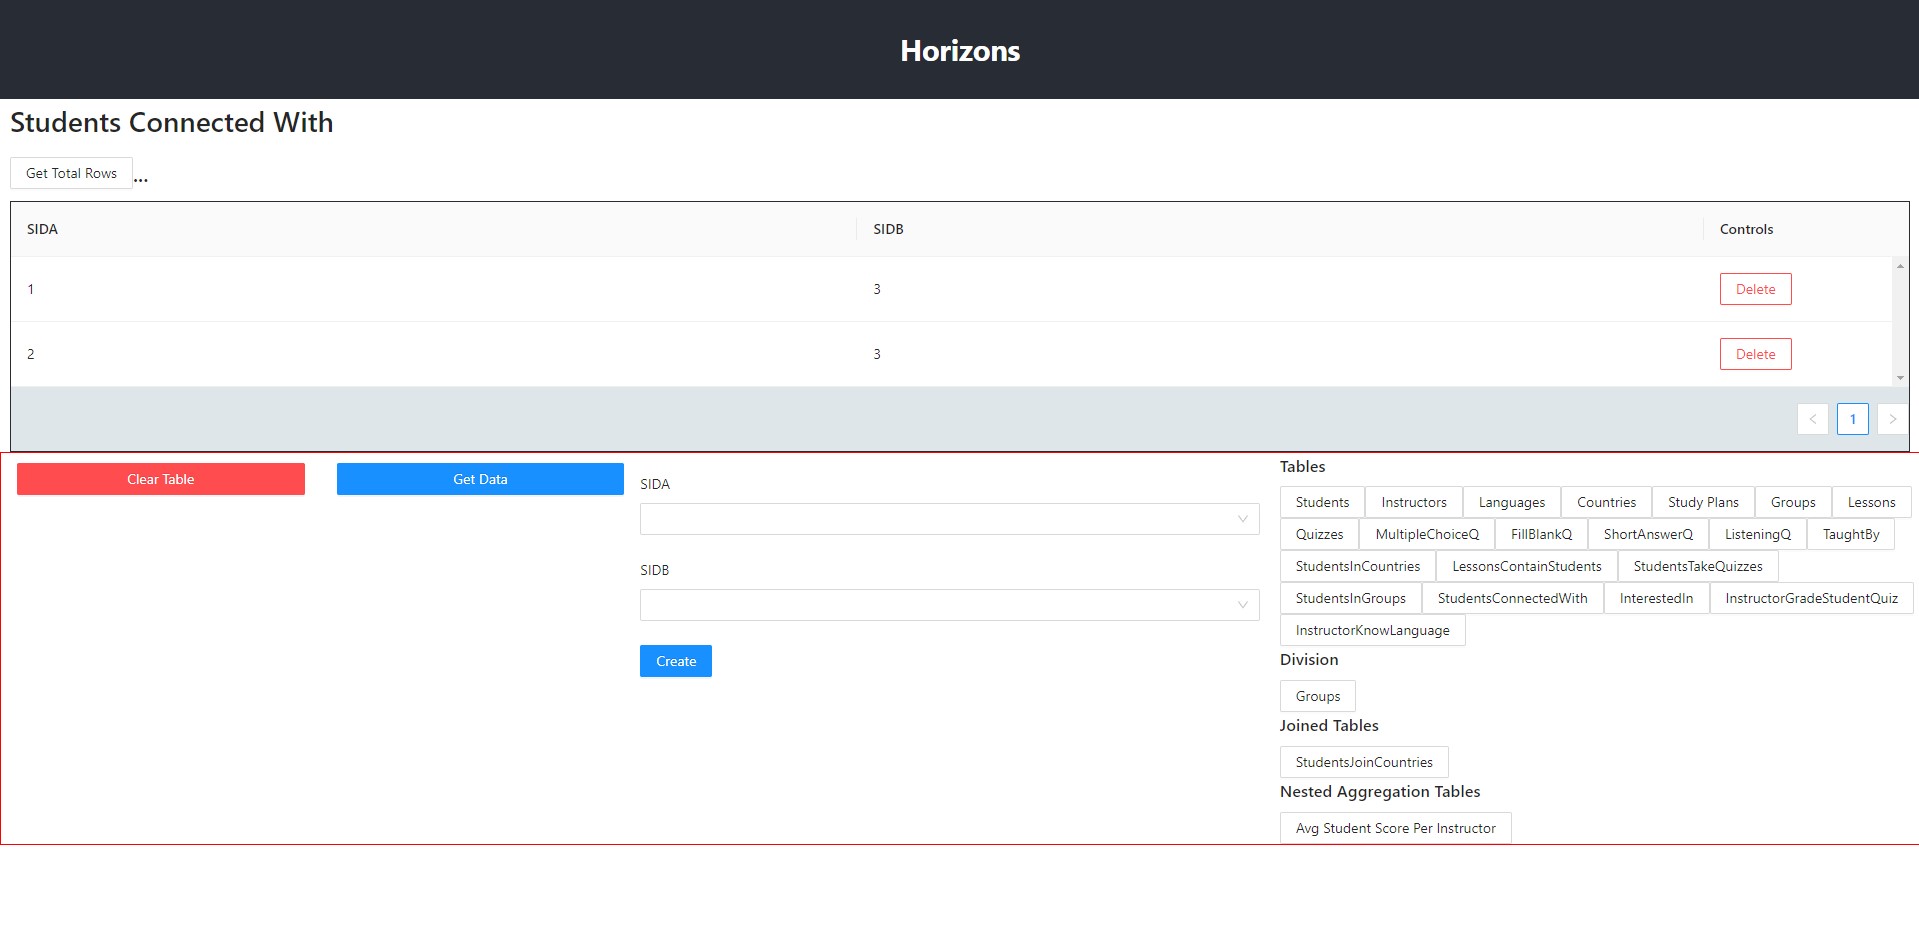Navigate to the StudentsInGroups table
Screen dimensions: 1919x926
pos(1350,598)
